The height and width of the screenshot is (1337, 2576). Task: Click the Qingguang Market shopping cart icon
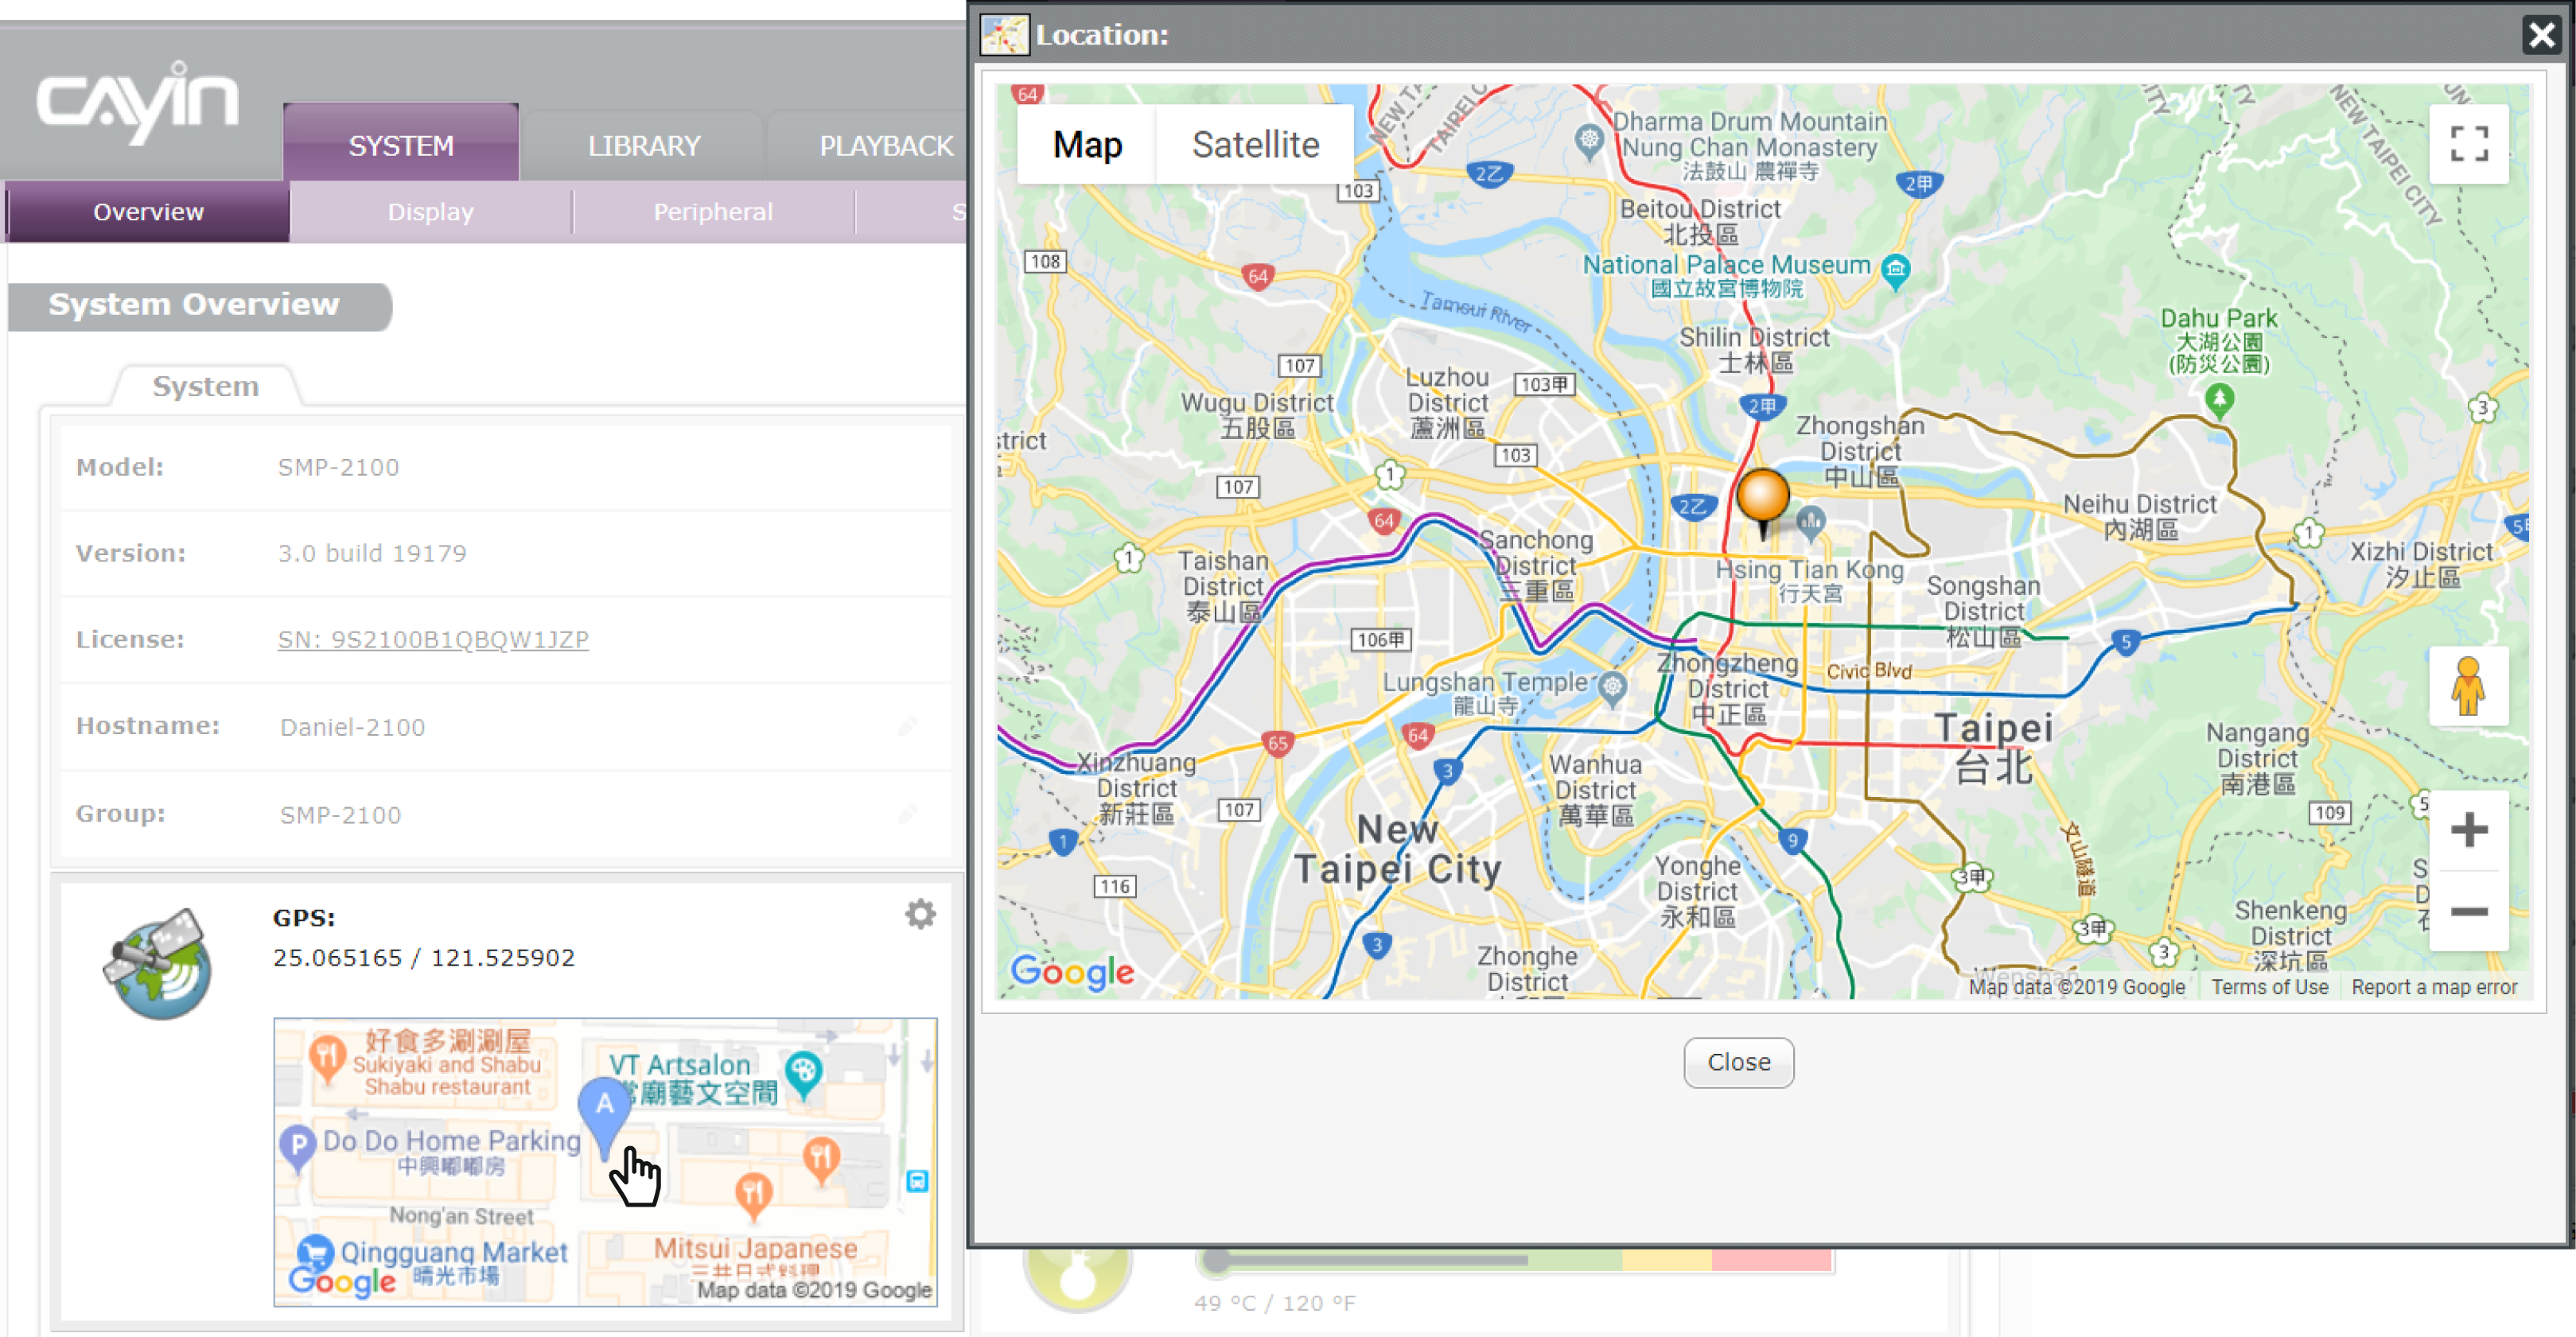315,1253
